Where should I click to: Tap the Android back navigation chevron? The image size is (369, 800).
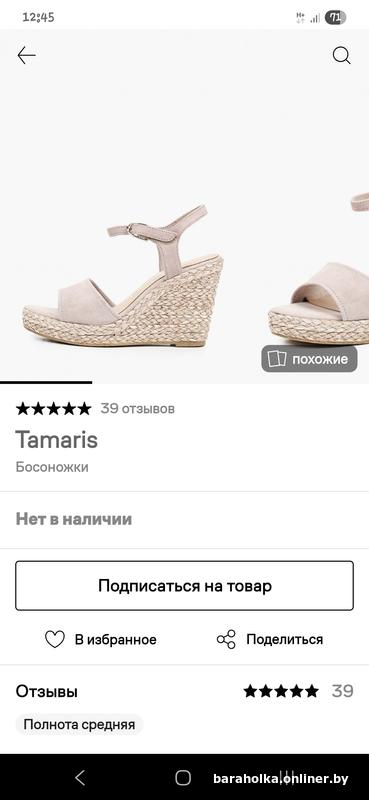(x=80, y=778)
